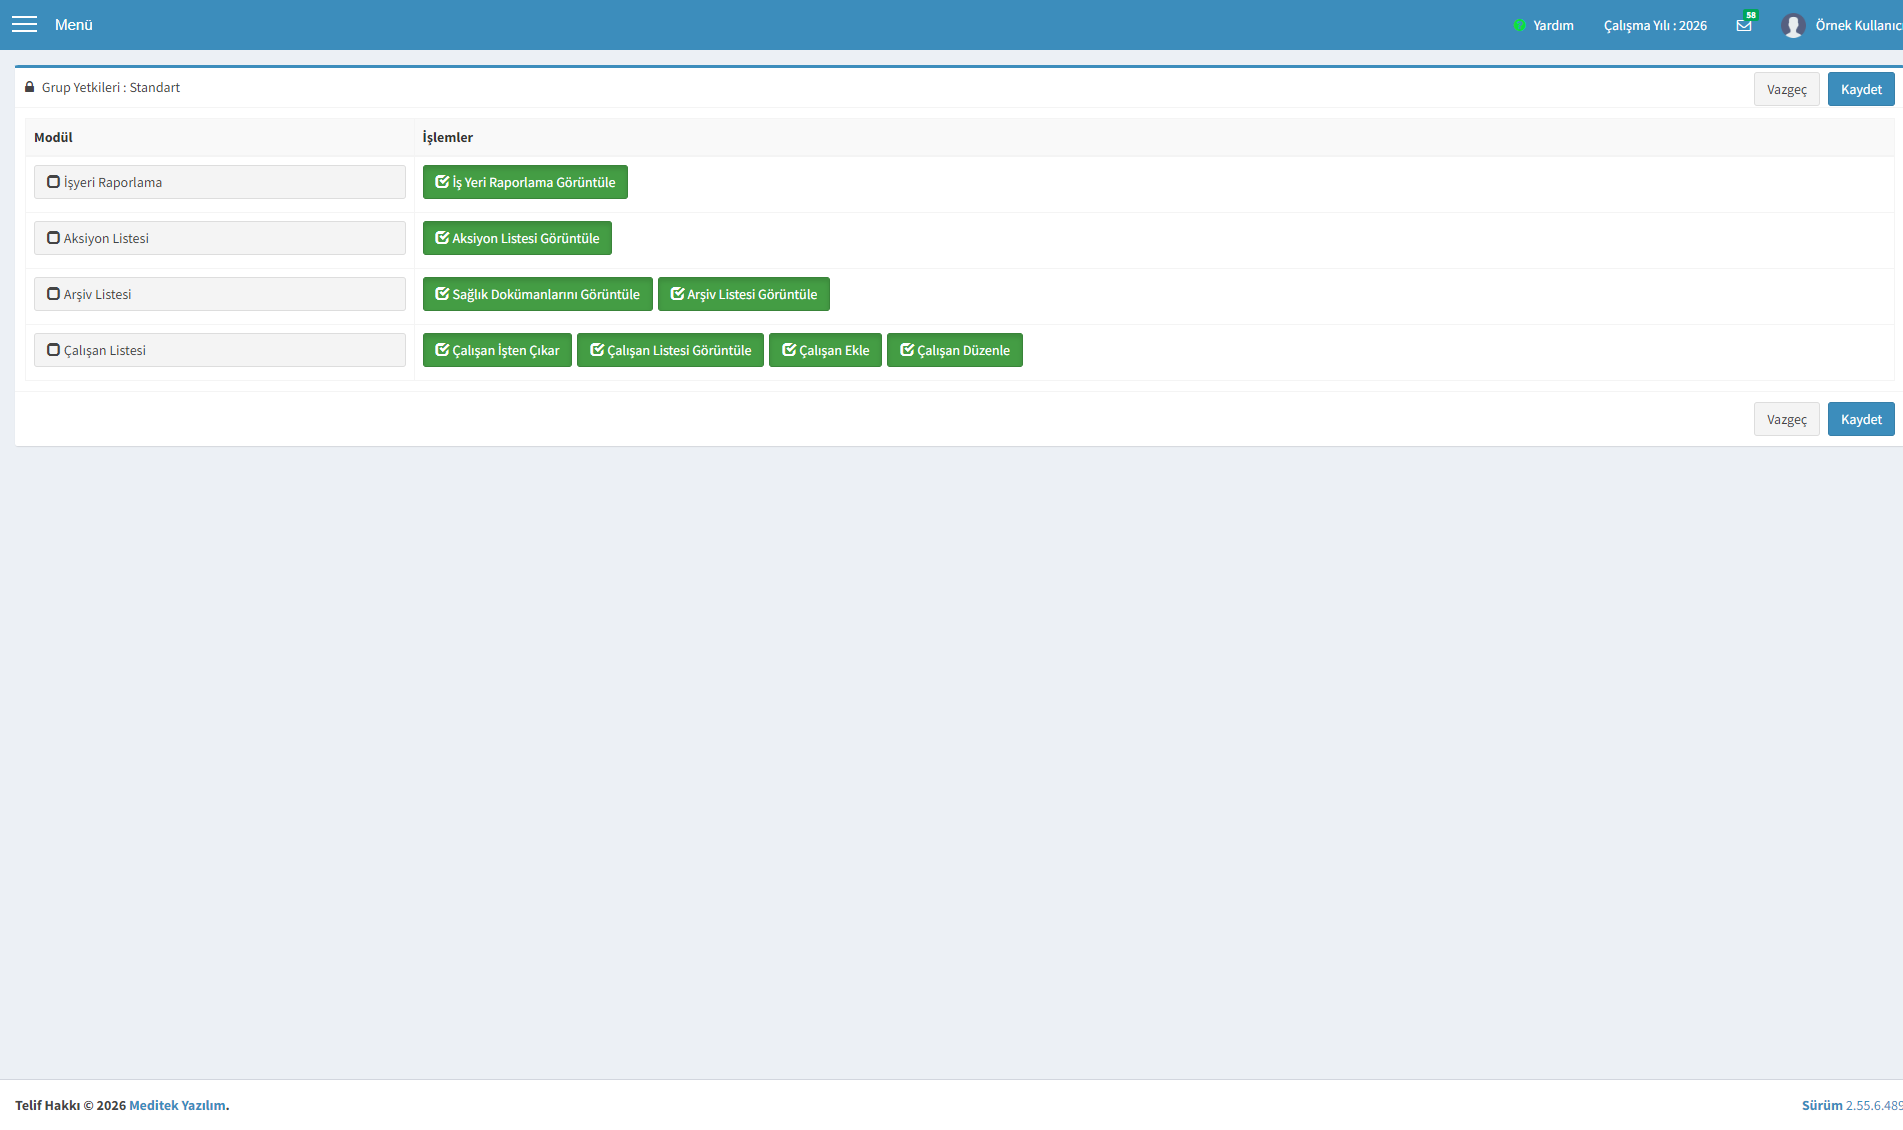Click the user avatar icon

click(x=1793, y=25)
